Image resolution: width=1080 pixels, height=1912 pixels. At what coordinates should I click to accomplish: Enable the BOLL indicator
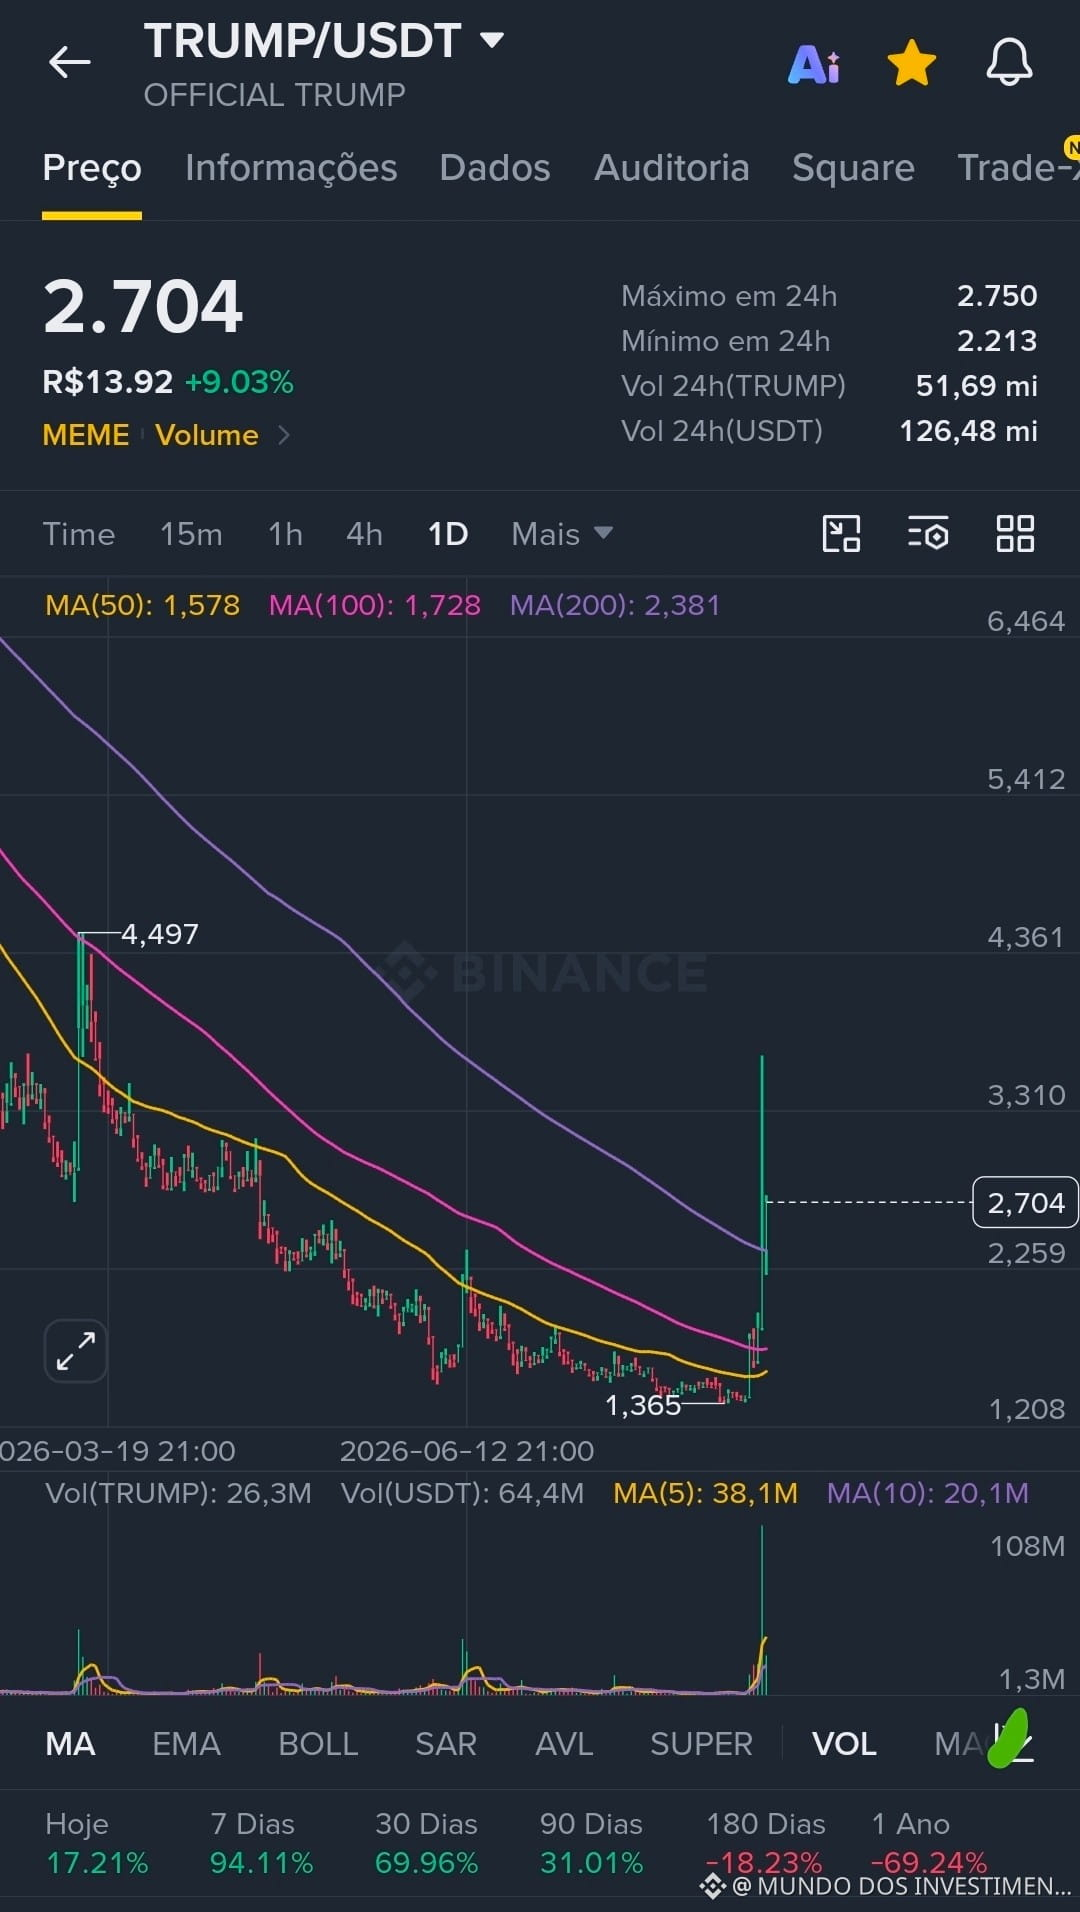(x=318, y=1744)
